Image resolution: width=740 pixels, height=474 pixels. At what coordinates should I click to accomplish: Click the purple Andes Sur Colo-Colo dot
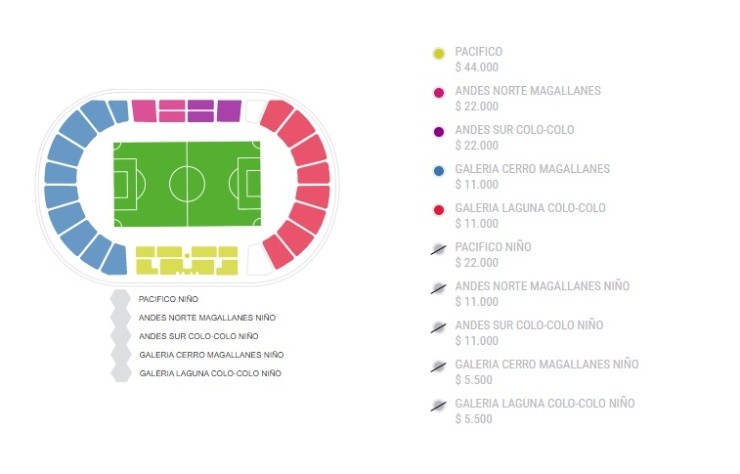(438, 131)
